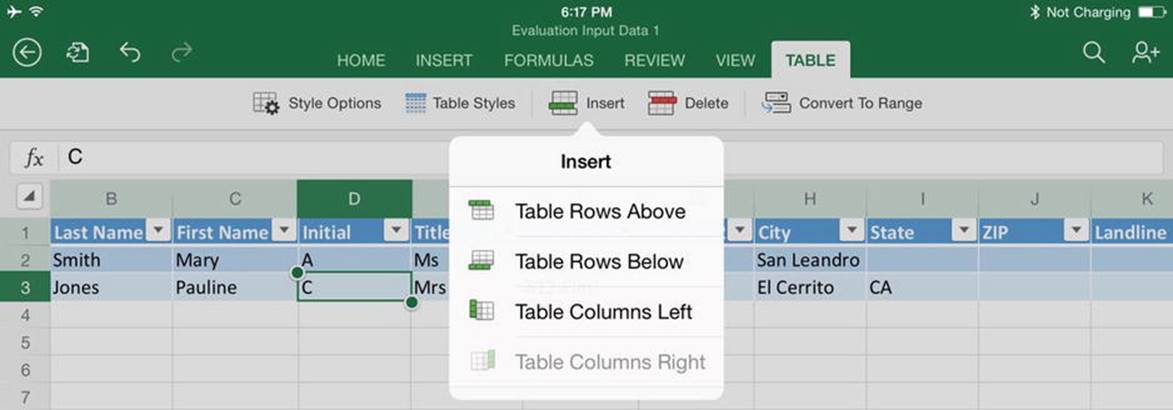
Task: Click the Style Options gear-table icon
Action: 266,103
